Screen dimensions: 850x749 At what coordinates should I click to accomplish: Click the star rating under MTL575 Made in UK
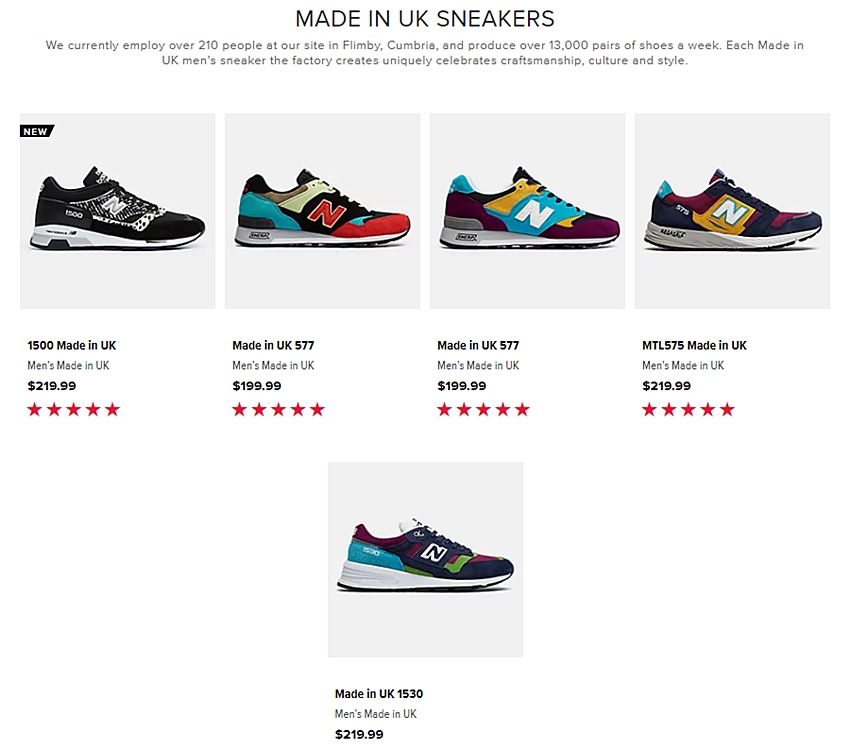click(x=688, y=409)
